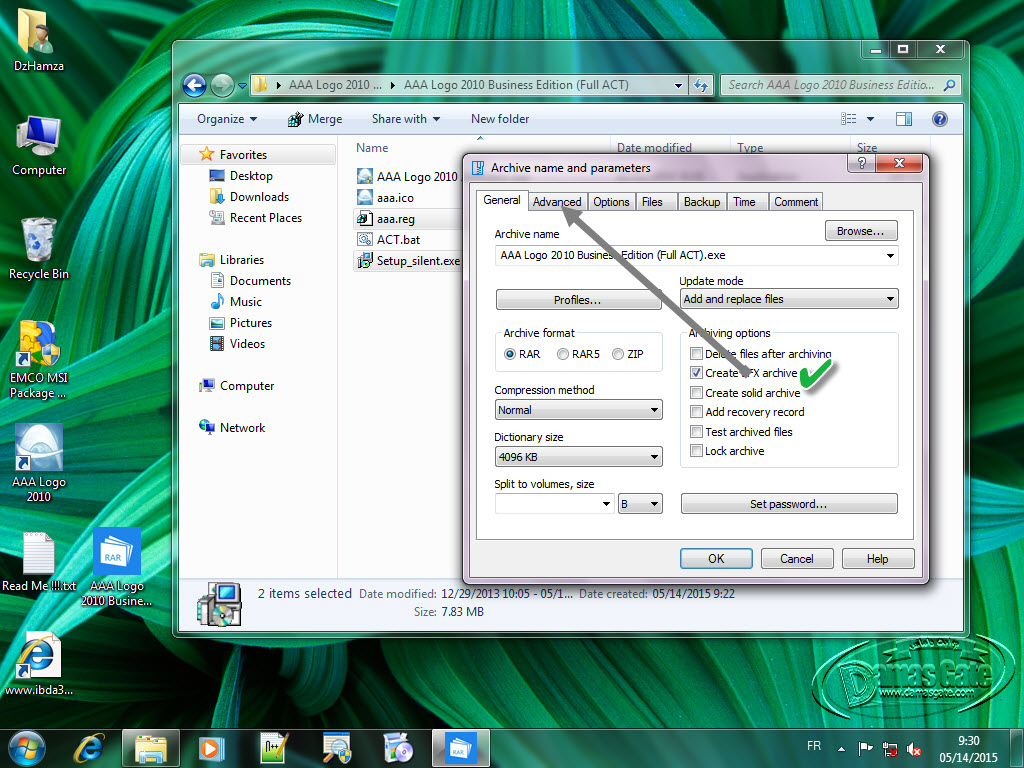The width and height of the screenshot is (1024, 768).
Task: Click the Help button in archive dialog
Action: tap(878, 559)
